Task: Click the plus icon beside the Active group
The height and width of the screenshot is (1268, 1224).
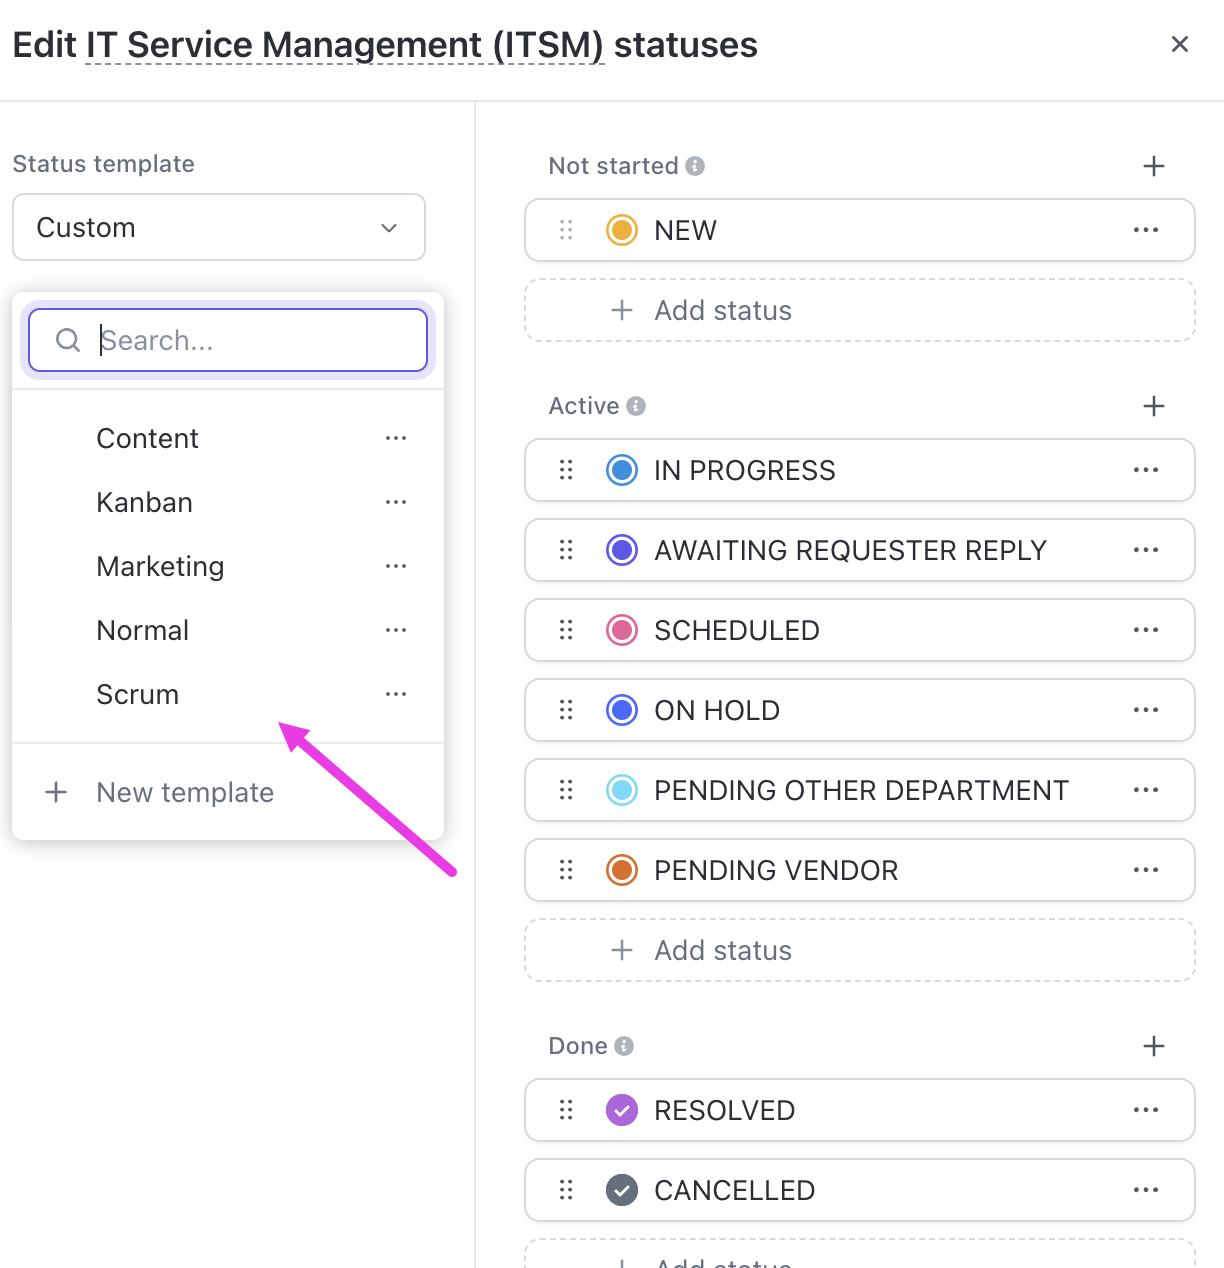Action: pyautogui.click(x=1153, y=406)
